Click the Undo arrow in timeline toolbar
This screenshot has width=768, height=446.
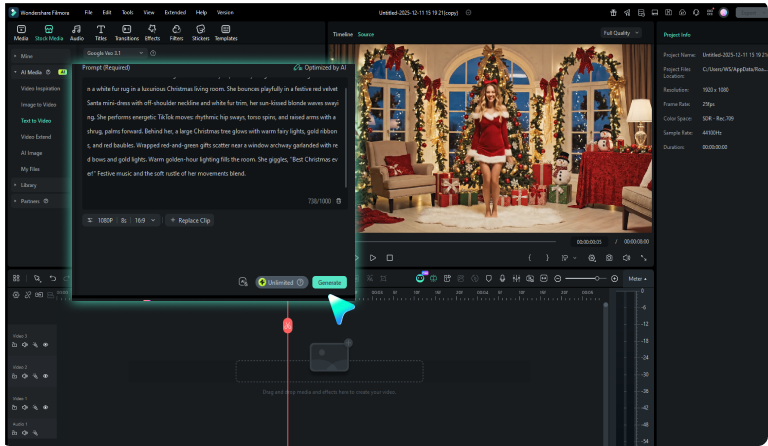[x=52, y=279]
